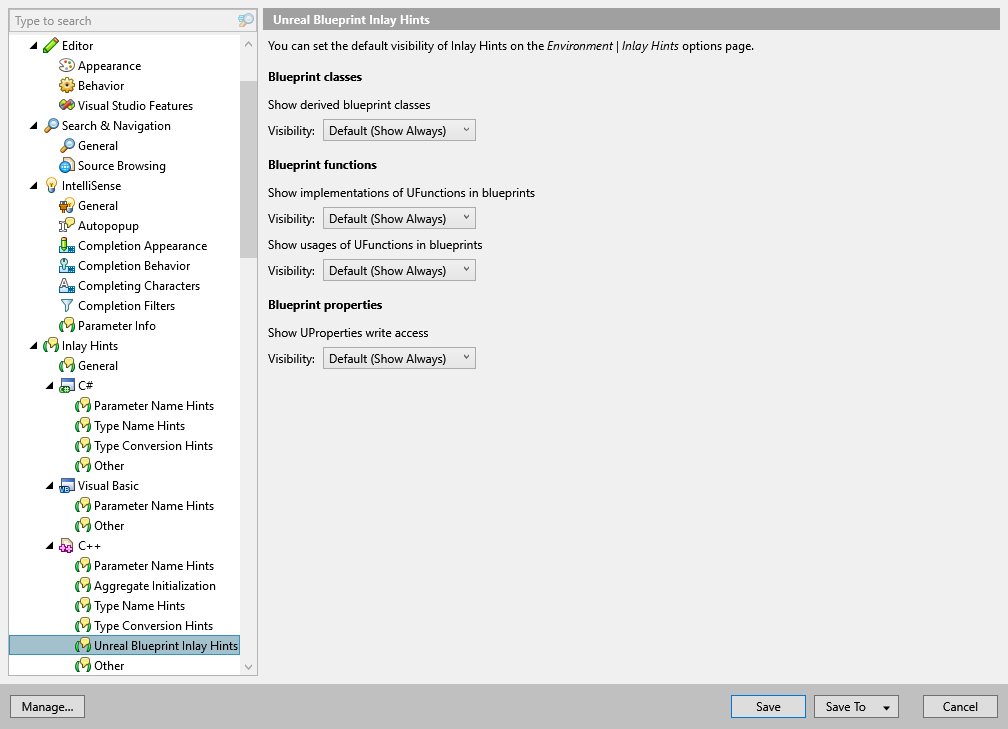Select Completing Characters tree item
1008x729 pixels.
point(139,285)
